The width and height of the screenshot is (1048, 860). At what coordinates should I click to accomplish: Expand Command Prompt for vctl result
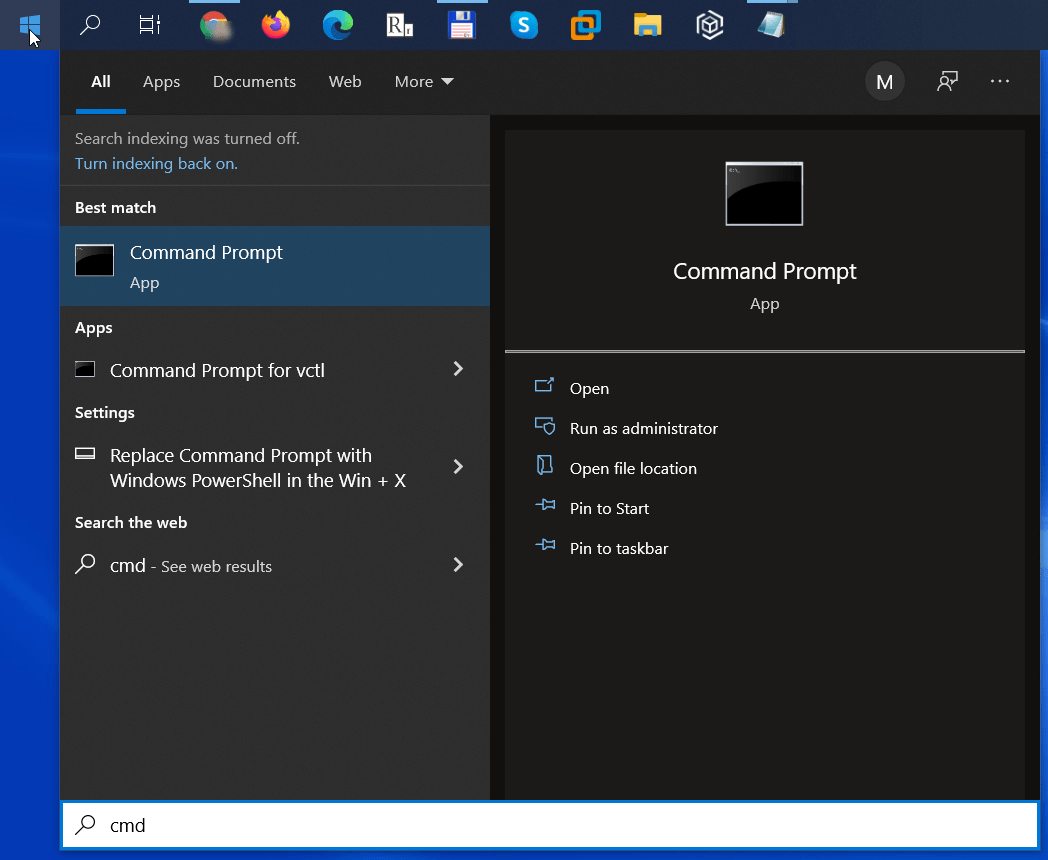click(x=458, y=370)
